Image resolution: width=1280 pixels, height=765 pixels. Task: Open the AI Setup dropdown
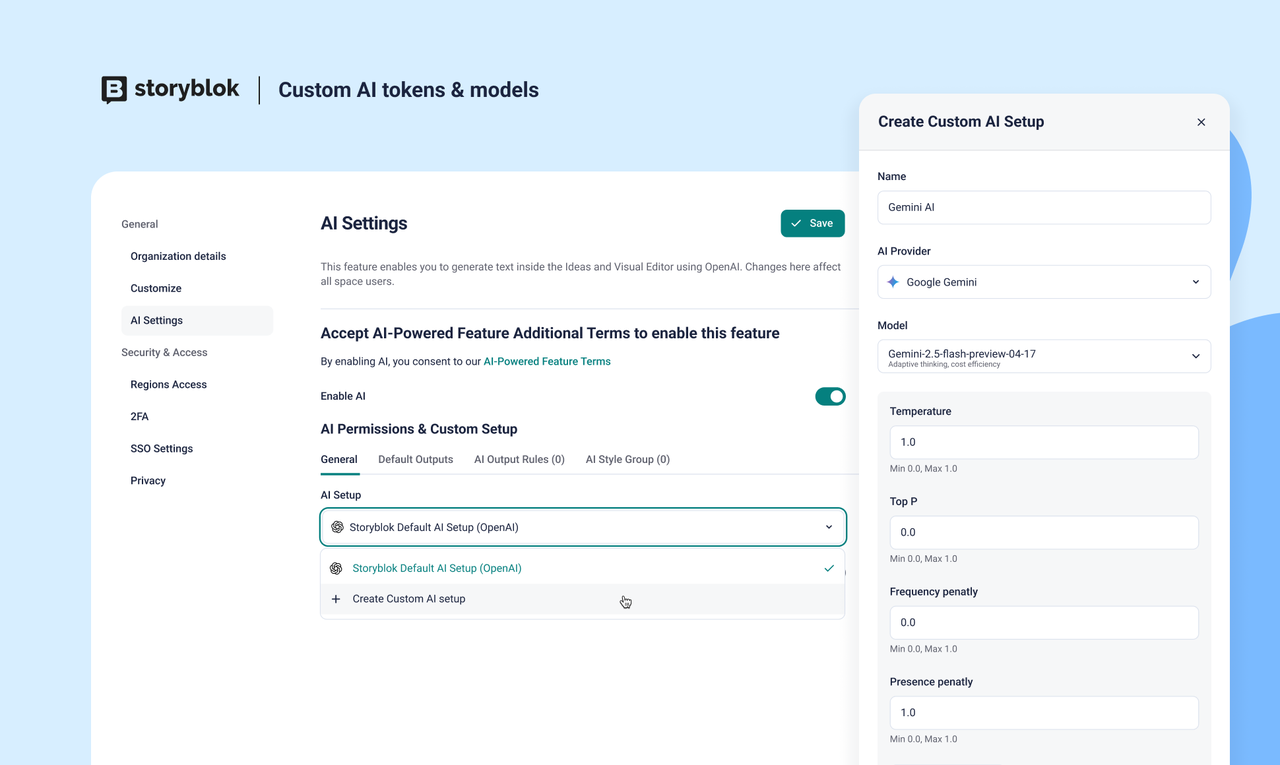[583, 526]
